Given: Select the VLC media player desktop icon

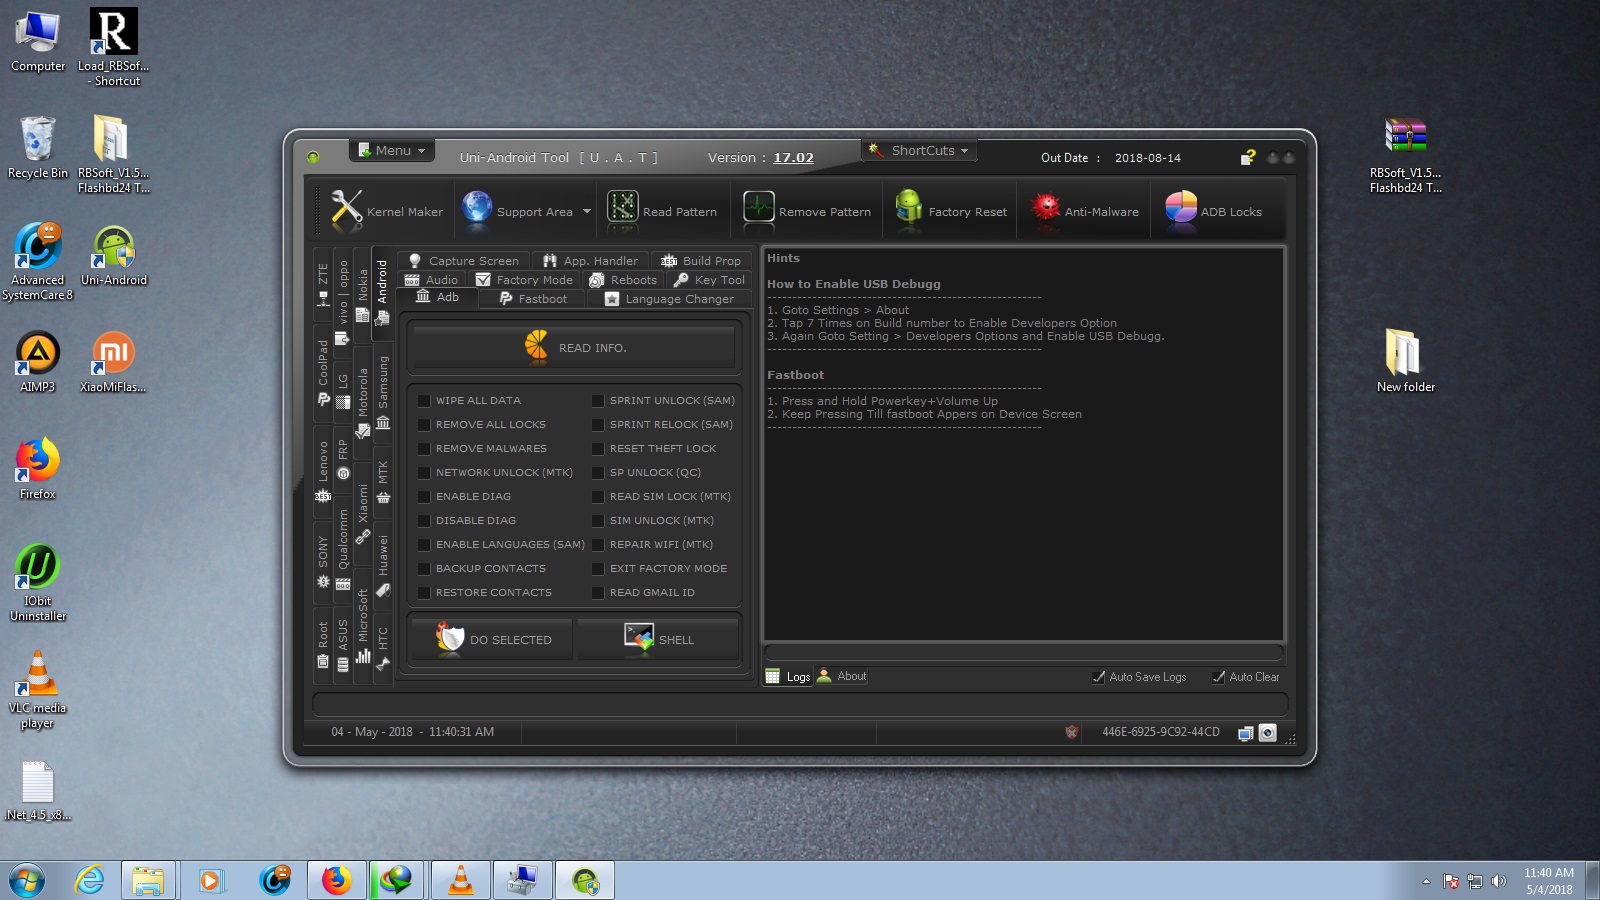Looking at the screenshot, I should coord(38,690).
